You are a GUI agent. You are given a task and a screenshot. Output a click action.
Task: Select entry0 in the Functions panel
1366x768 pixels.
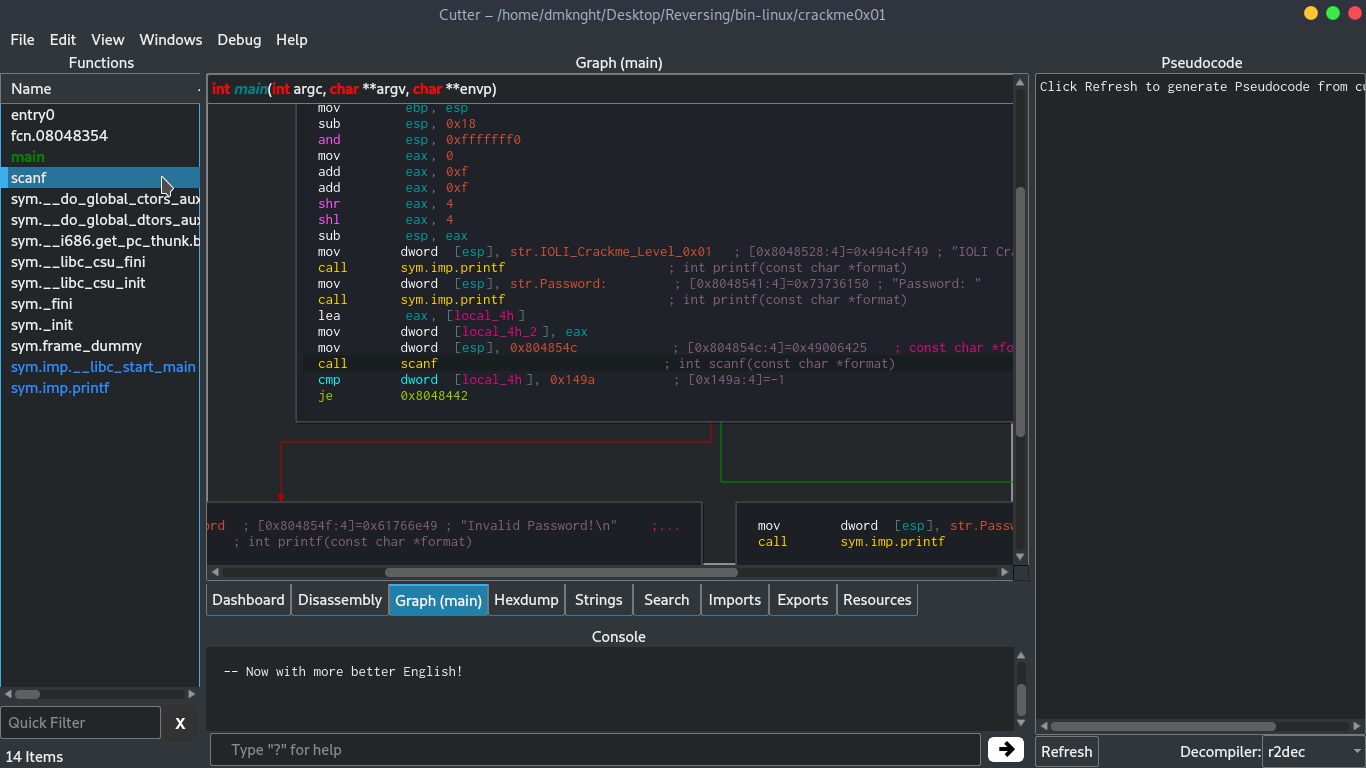(x=32, y=114)
